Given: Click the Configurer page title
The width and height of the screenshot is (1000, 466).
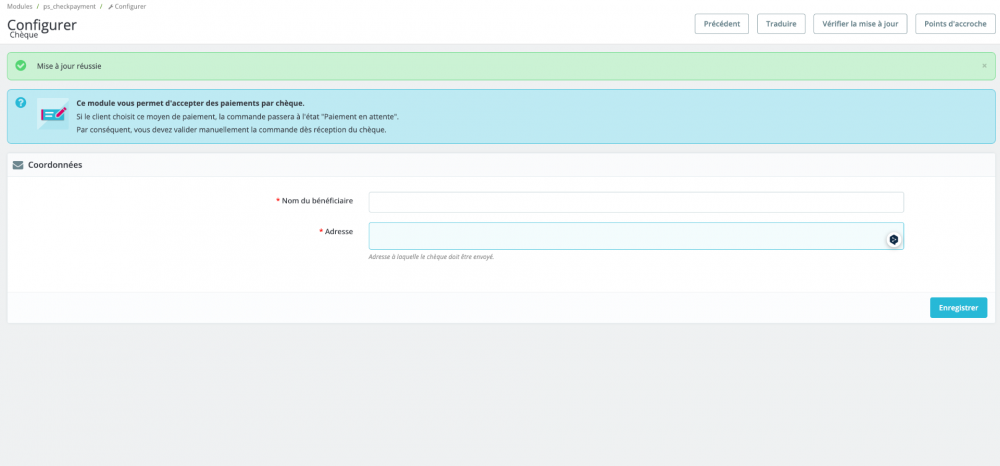Looking at the screenshot, I should [x=42, y=25].
